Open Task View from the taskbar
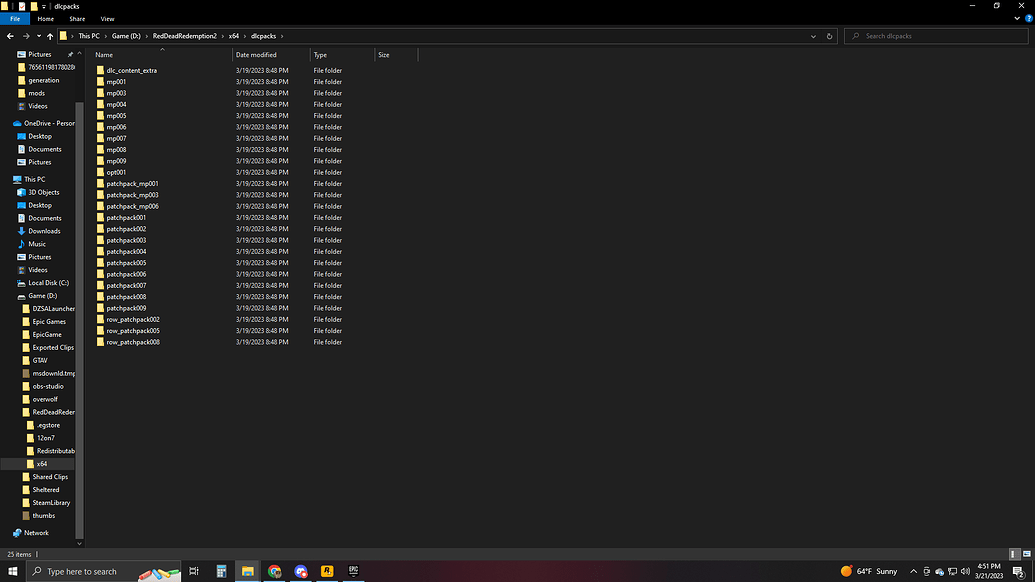The width and height of the screenshot is (1035, 582). click(x=194, y=571)
